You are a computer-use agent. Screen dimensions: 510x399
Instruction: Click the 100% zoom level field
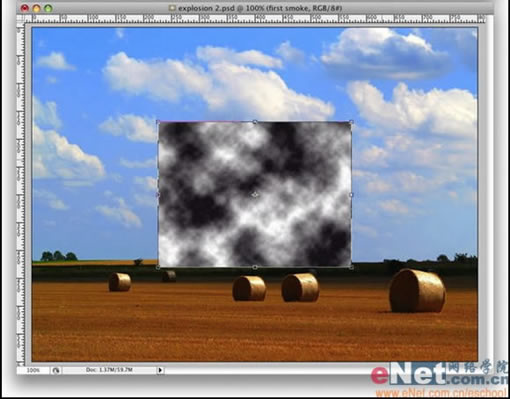coord(33,370)
